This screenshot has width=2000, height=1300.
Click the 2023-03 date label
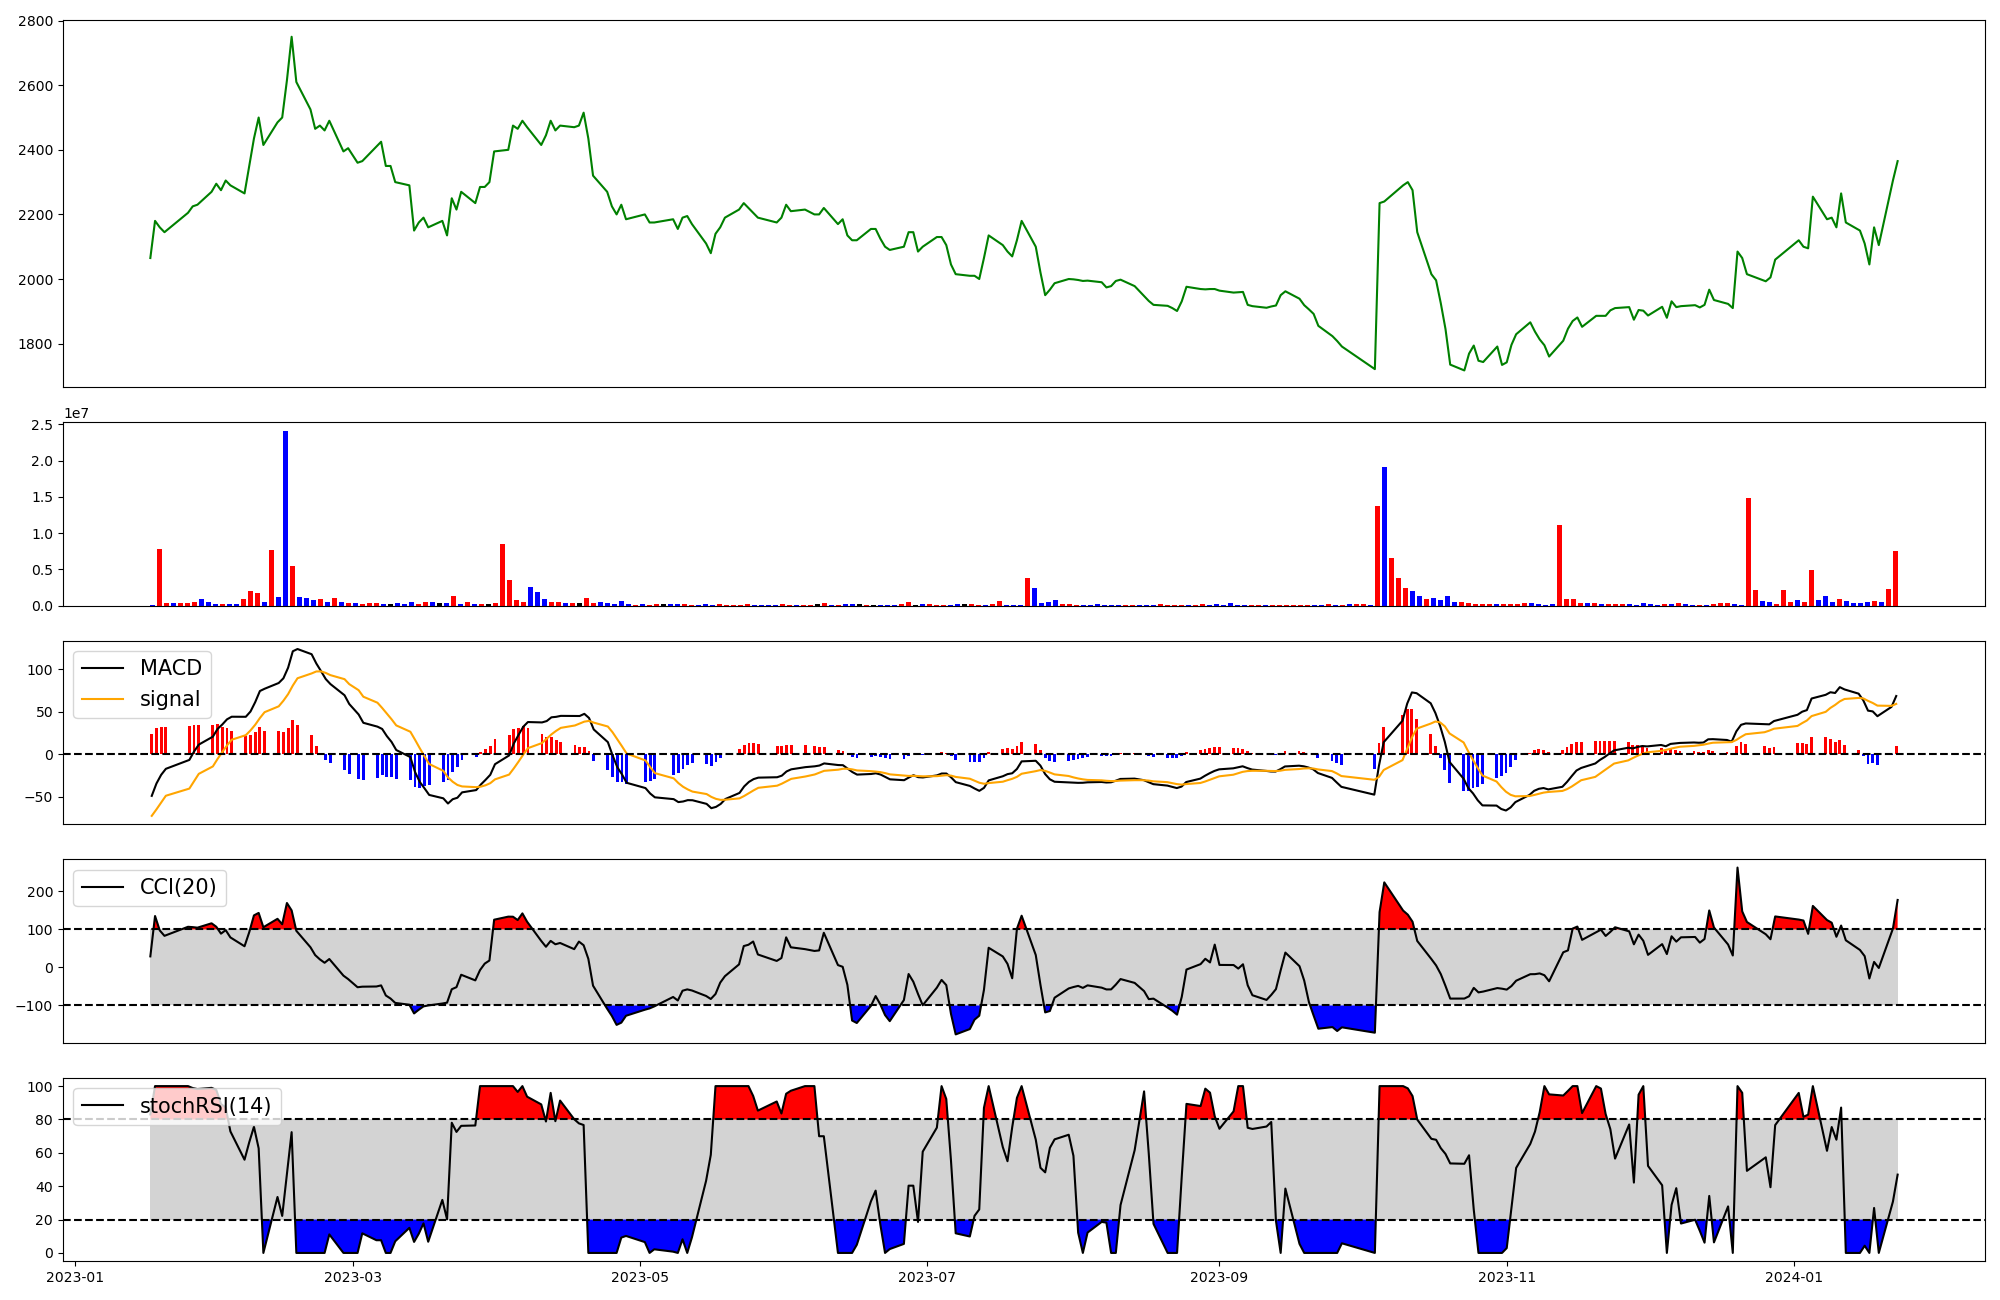coord(353,1277)
